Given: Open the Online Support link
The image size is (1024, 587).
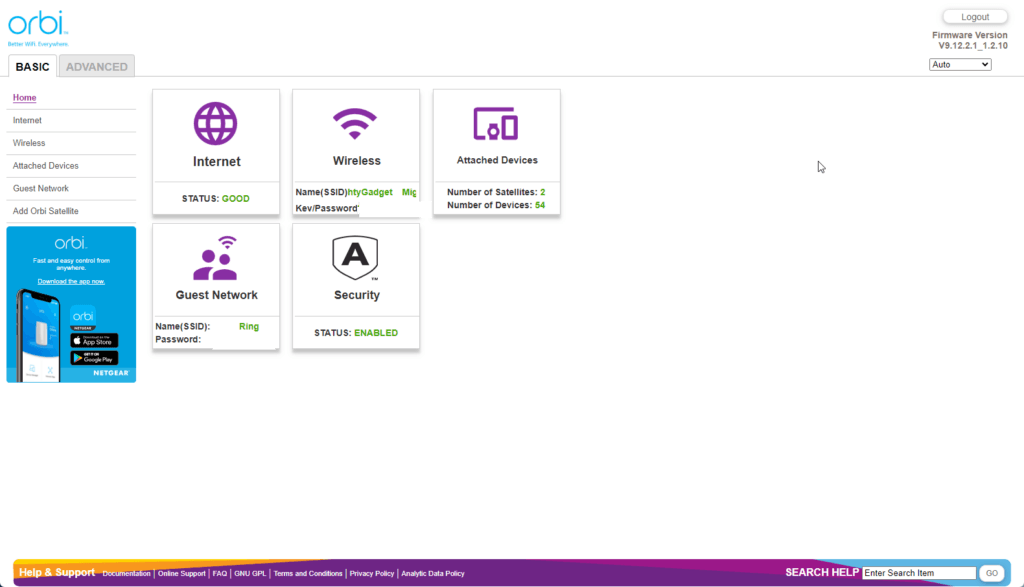Looking at the screenshot, I should click(x=182, y=574).
